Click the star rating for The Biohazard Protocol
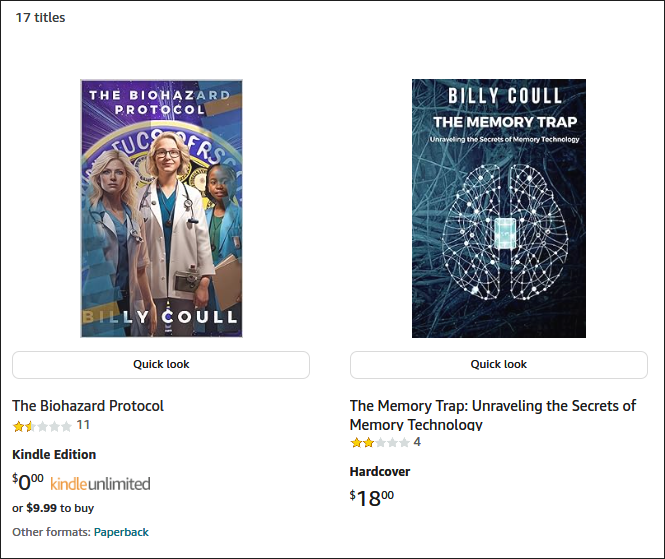The width and height of the screenshot is (665, 559). pyautogui.click(x=41, y=426)
